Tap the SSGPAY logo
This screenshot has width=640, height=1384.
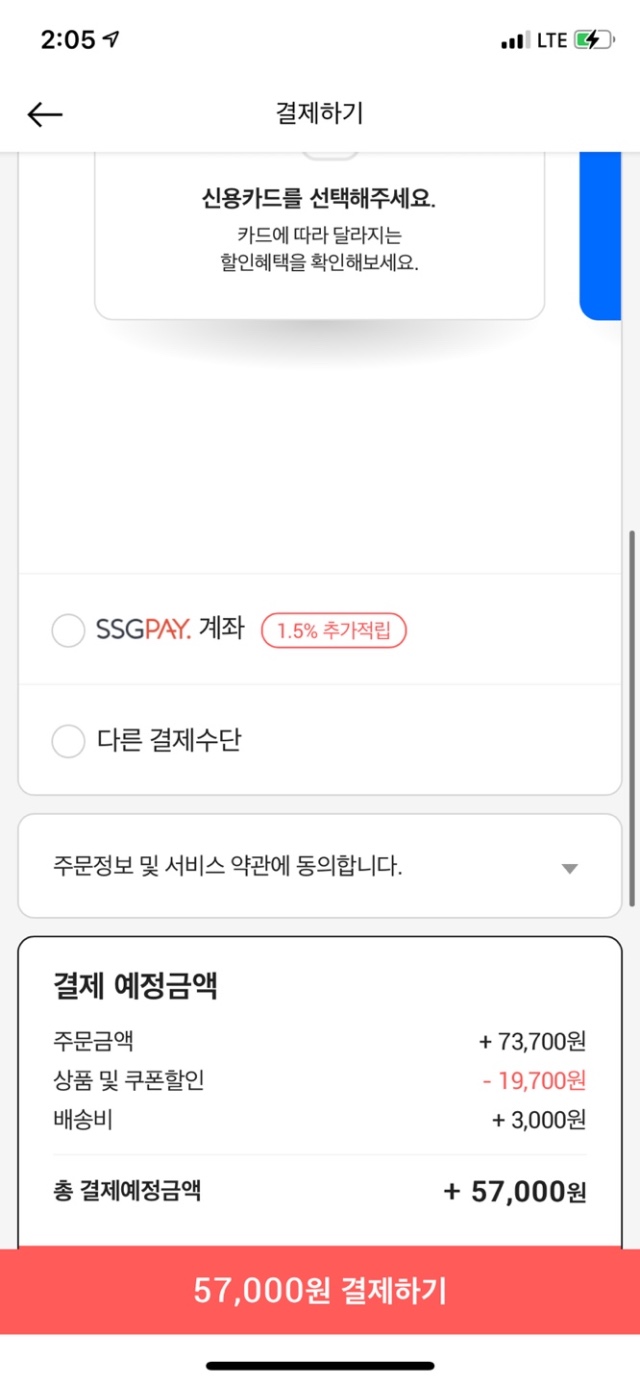(143, 631)
